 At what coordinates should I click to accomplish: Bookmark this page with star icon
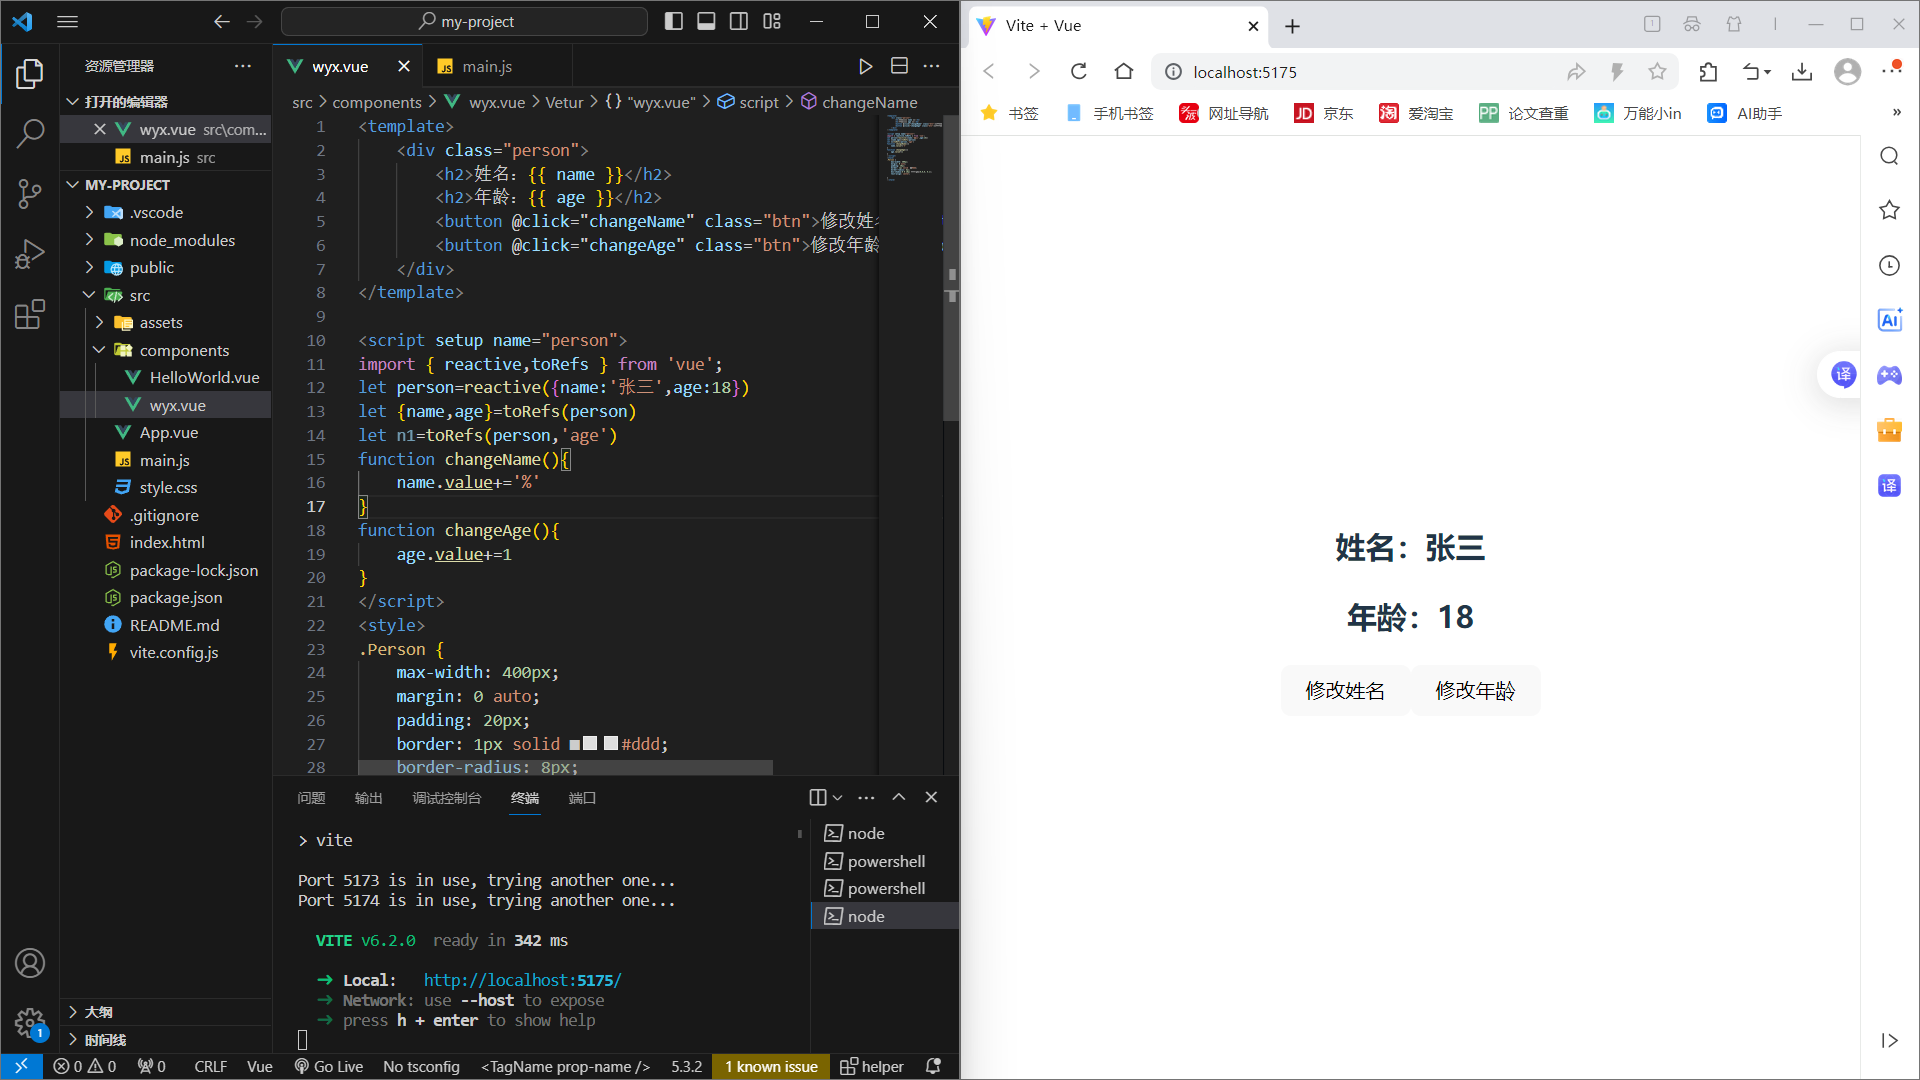(x=1657, y=71)
